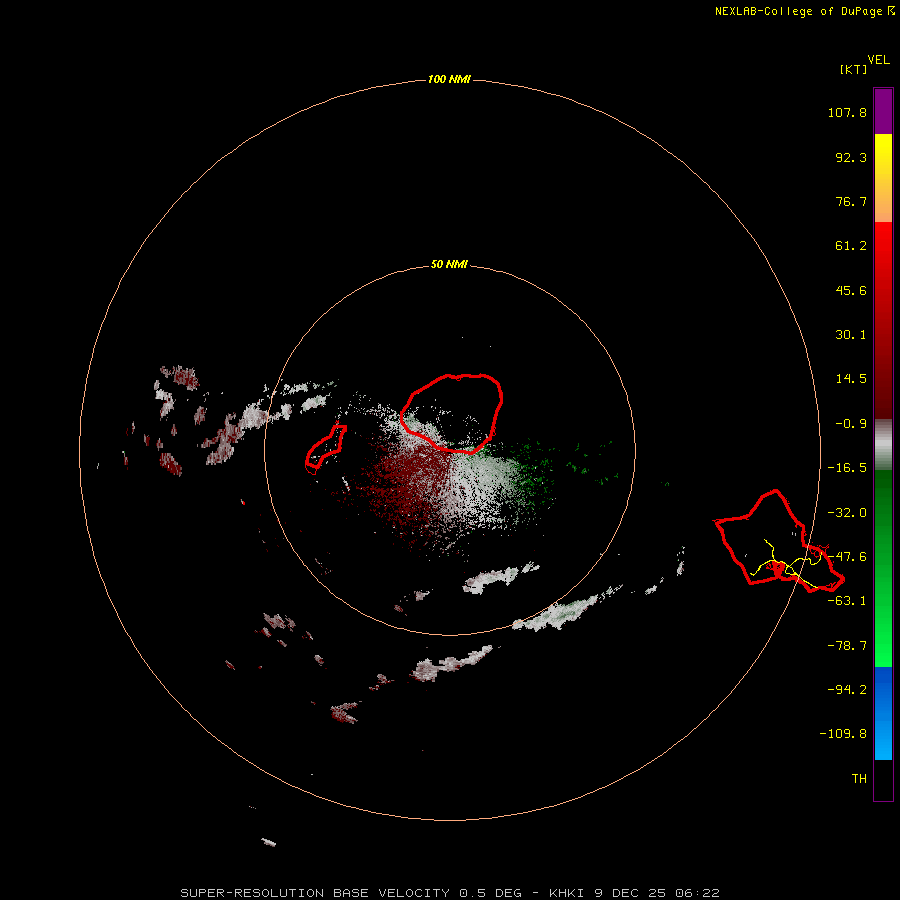900x900 pixels.
Task: Click the 100 NMI range ring label
Action: (449, 79)
